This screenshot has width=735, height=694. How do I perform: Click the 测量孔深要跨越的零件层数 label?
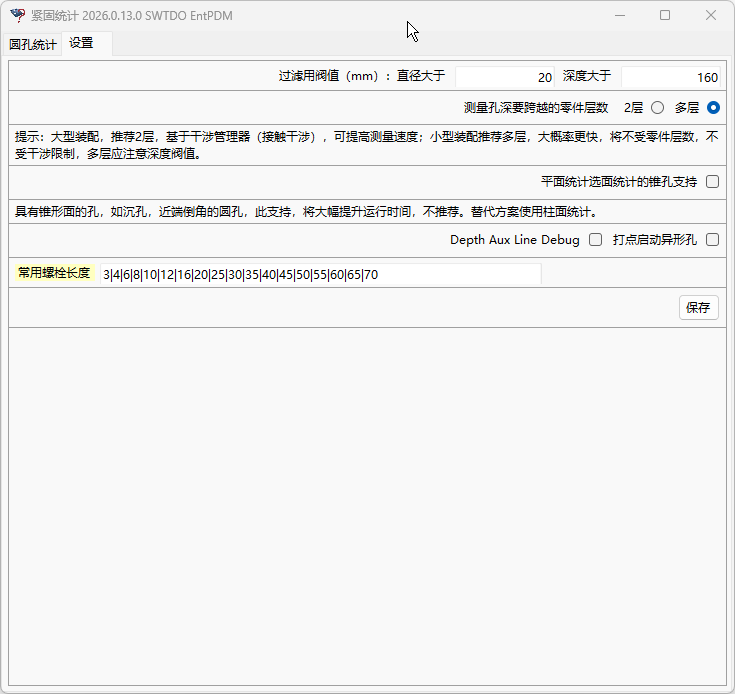point(536,108)
